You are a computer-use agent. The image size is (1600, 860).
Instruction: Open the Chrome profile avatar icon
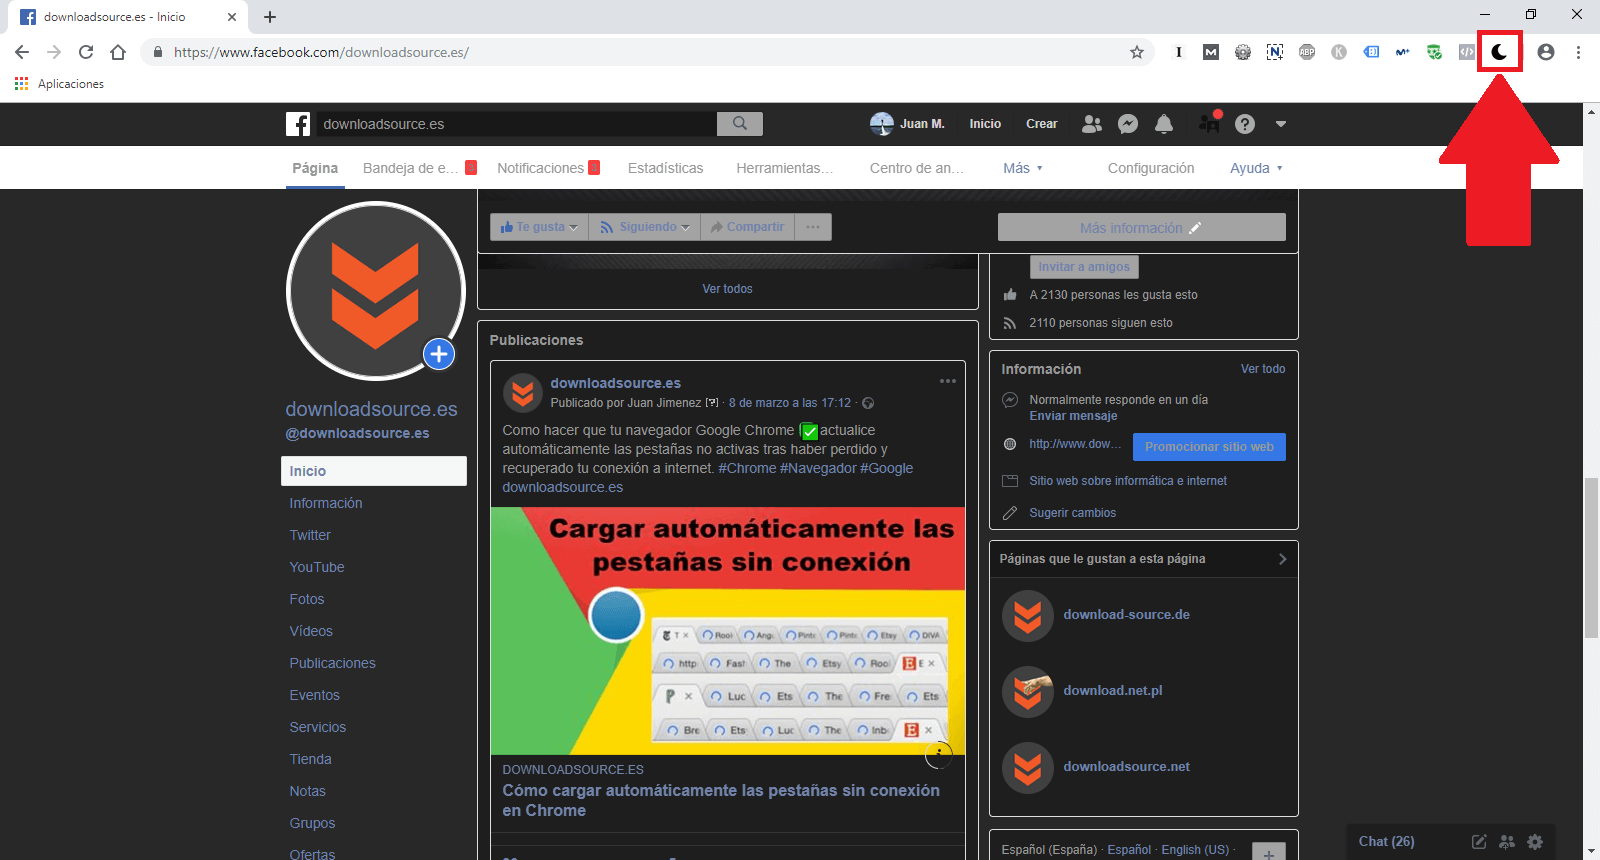1546,52
